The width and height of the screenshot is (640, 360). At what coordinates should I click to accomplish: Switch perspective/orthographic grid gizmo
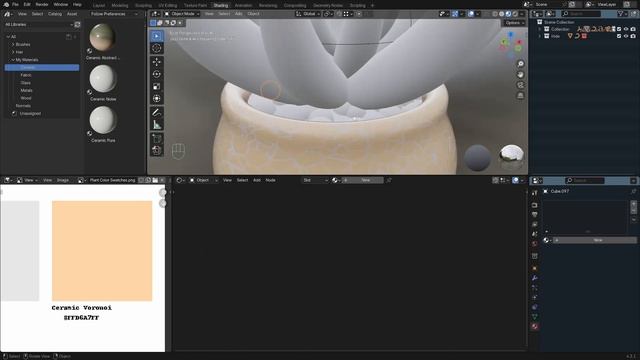520,96
